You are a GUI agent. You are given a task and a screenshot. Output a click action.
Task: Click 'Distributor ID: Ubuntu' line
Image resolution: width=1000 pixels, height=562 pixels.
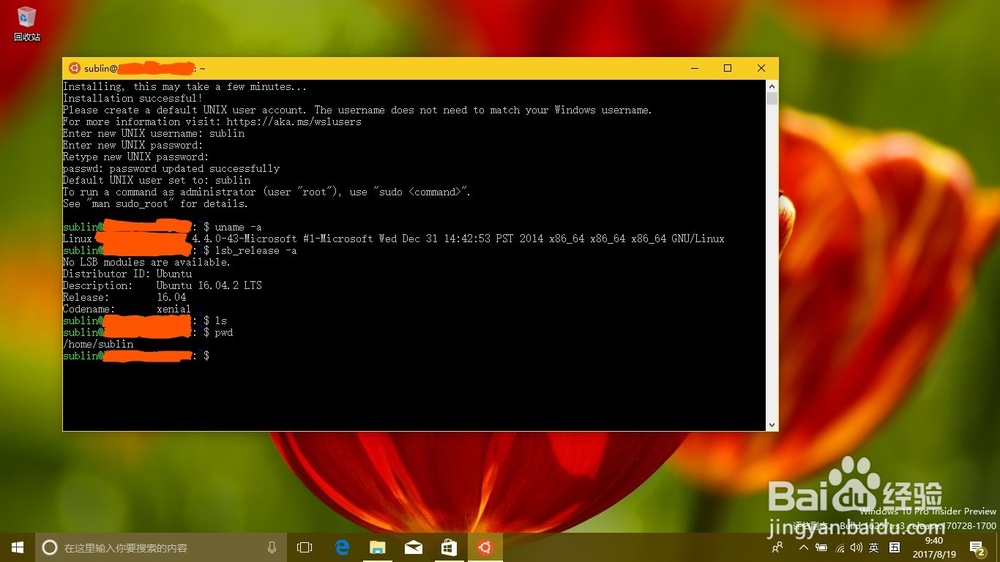(127, 274)
